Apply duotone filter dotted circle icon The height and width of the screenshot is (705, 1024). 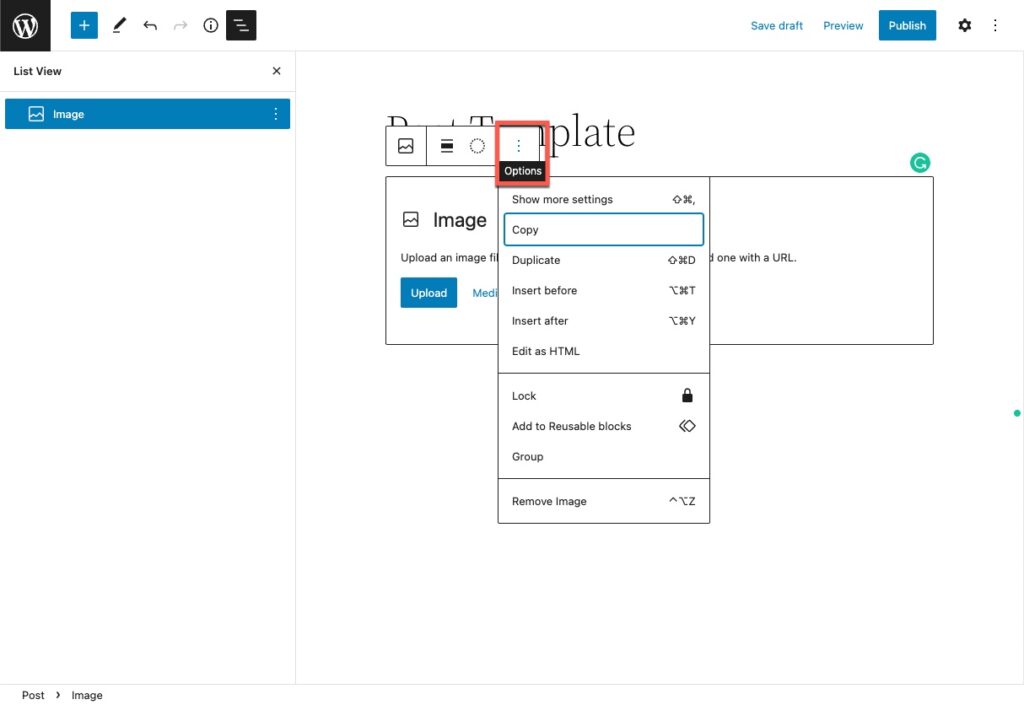(x=477, y=146)
